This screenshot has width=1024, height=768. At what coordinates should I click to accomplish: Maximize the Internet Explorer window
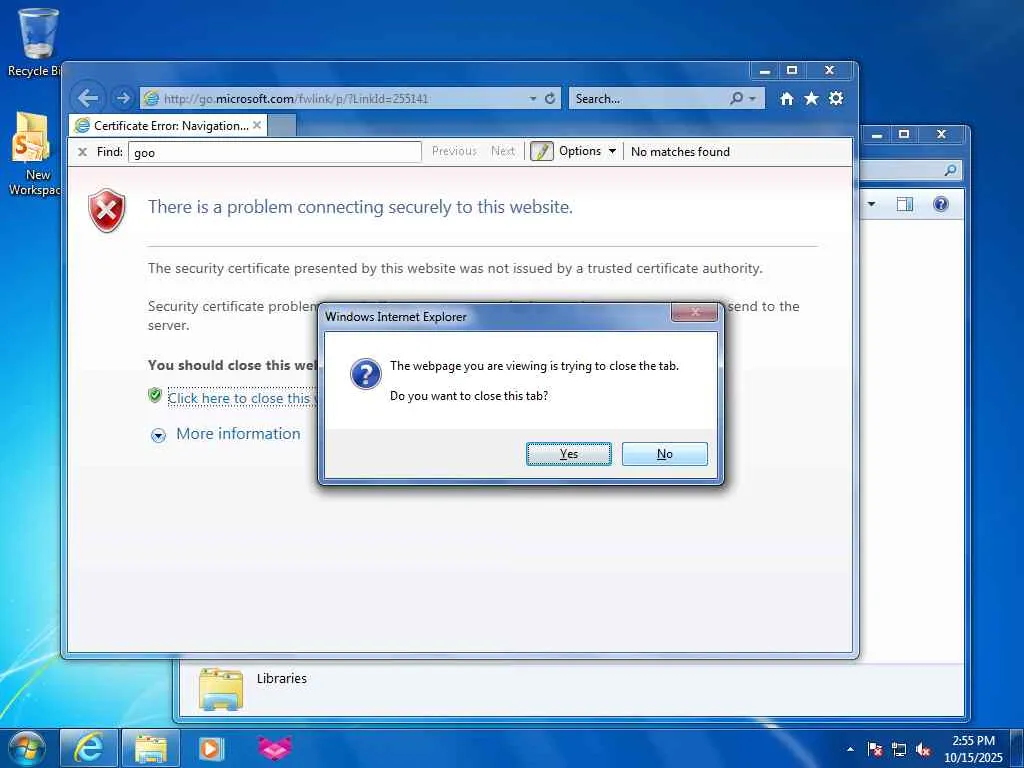click(792, 71)
